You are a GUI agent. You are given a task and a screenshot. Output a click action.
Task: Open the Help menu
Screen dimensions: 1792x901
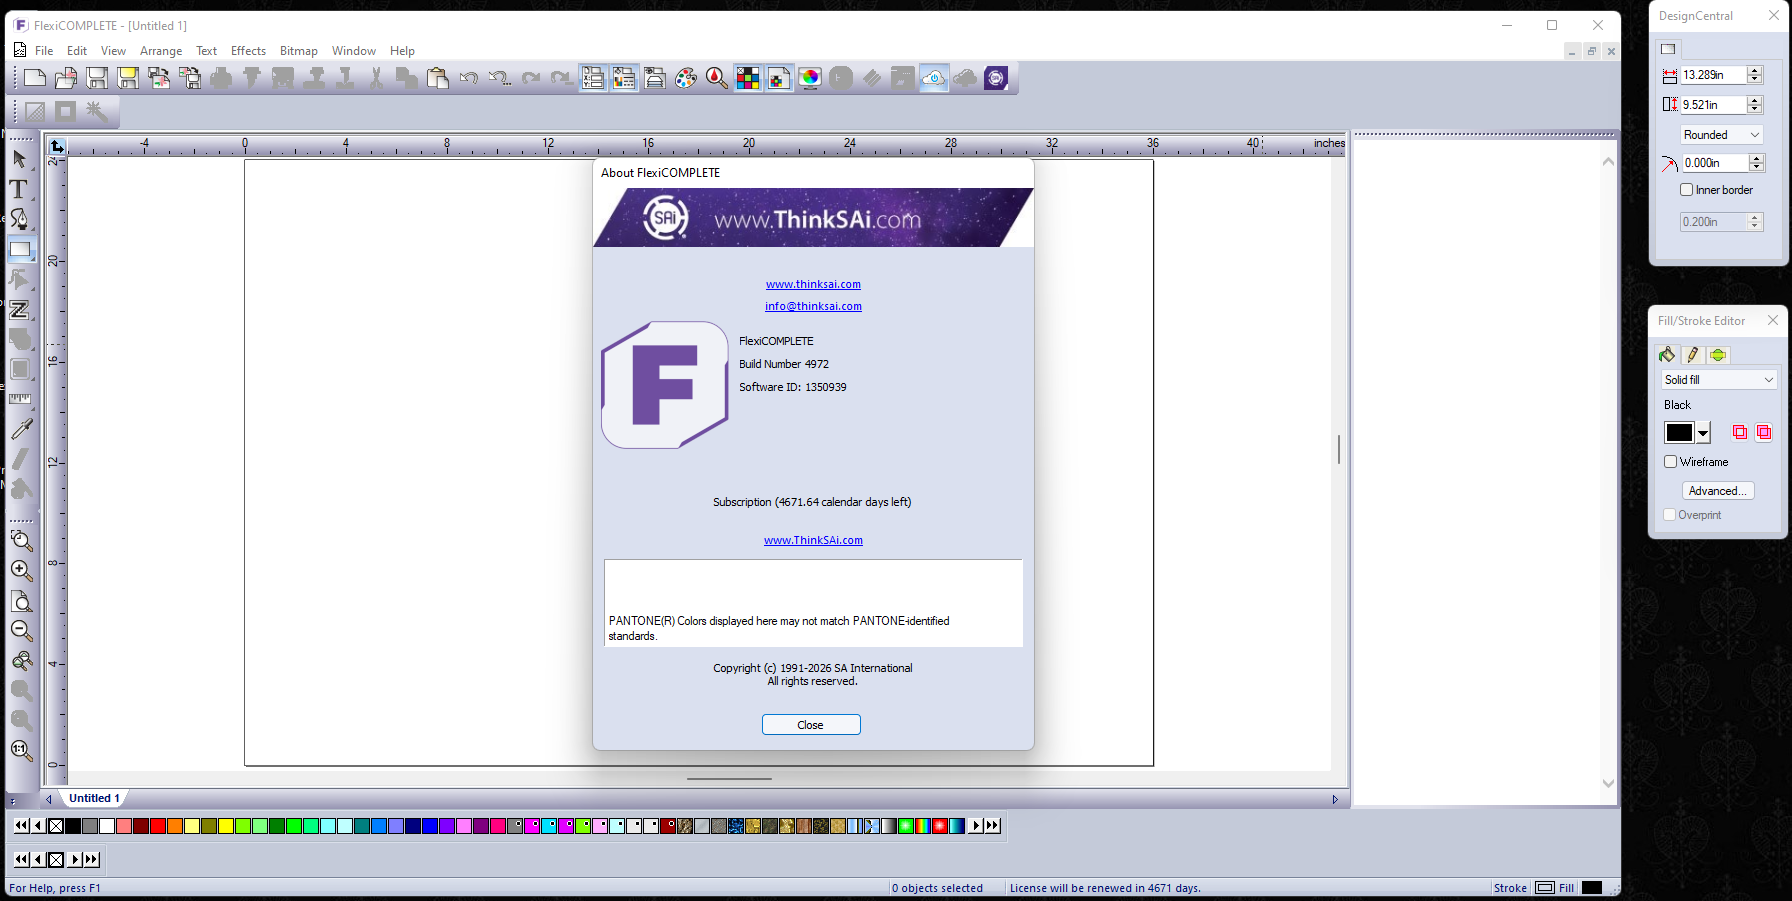tap(402, 51)
